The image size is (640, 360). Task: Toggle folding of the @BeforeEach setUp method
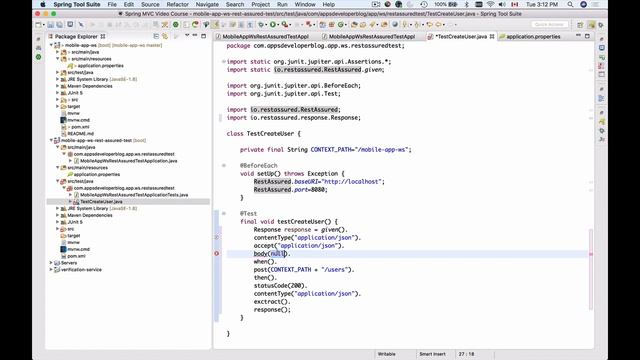(x=224, y=165)
